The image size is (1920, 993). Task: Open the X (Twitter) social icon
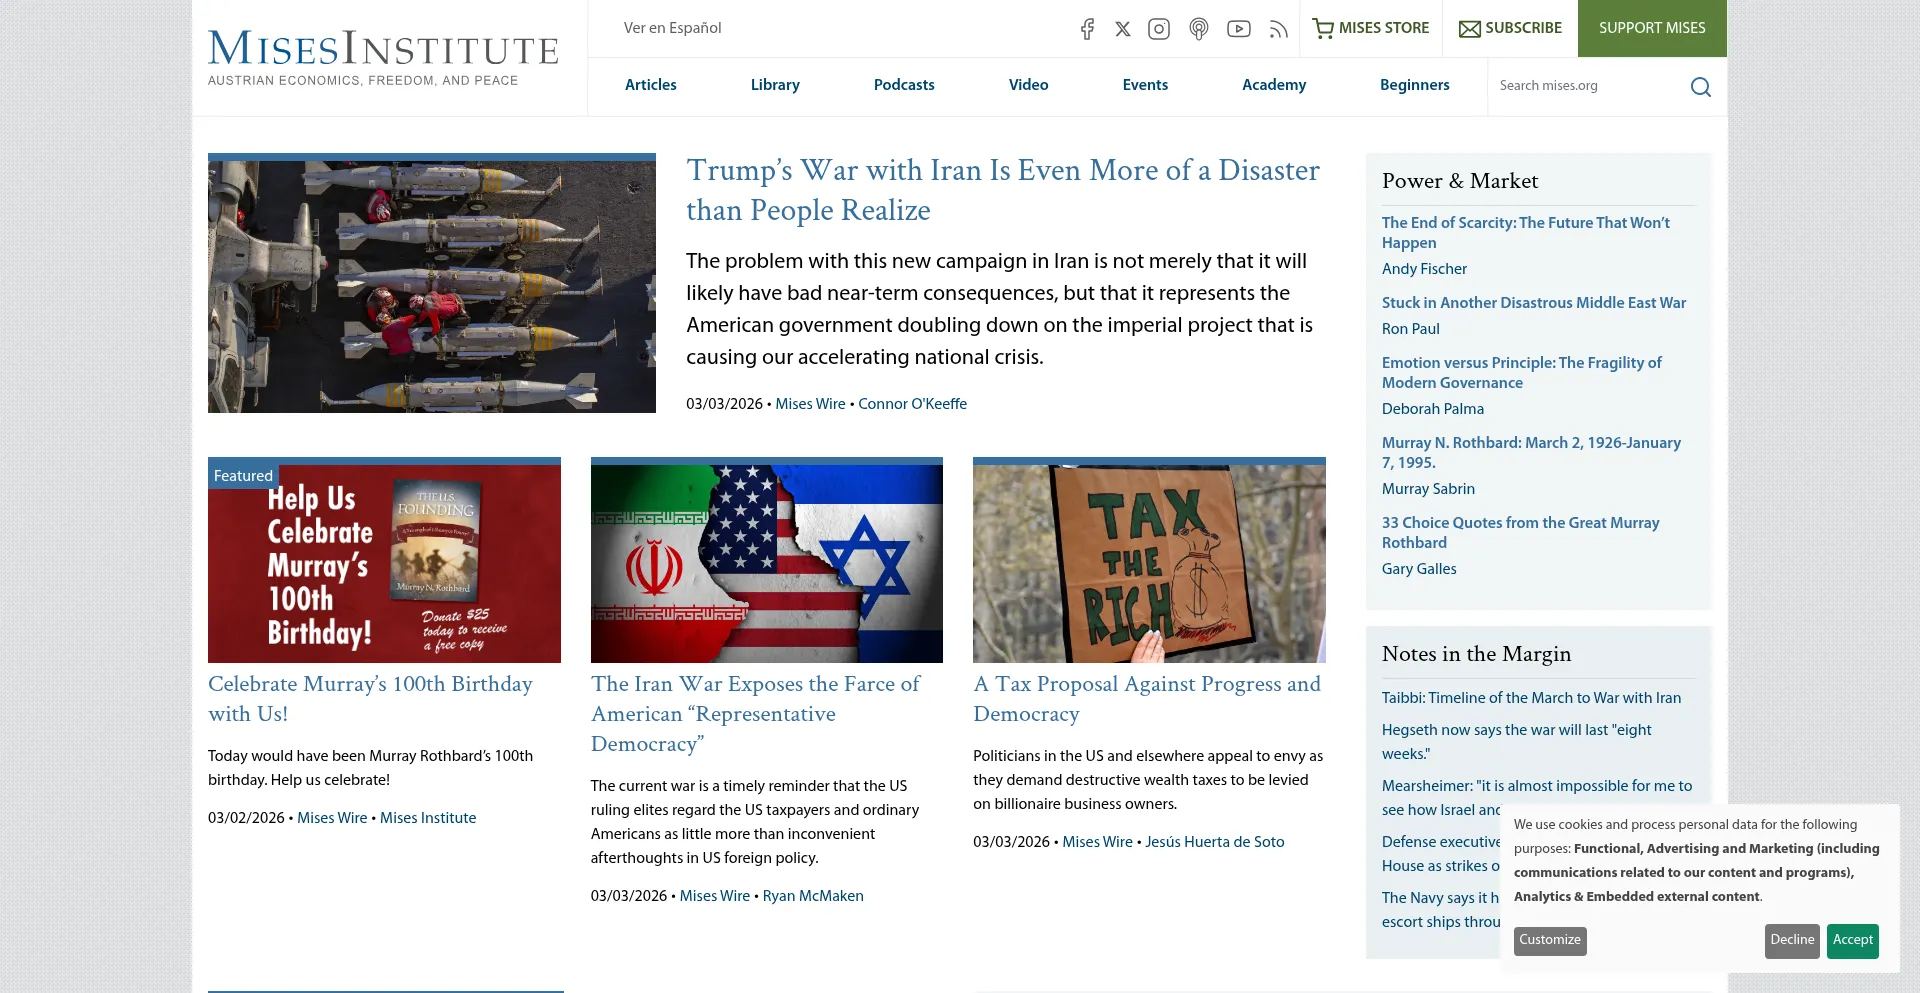[x=1123, y=29]
